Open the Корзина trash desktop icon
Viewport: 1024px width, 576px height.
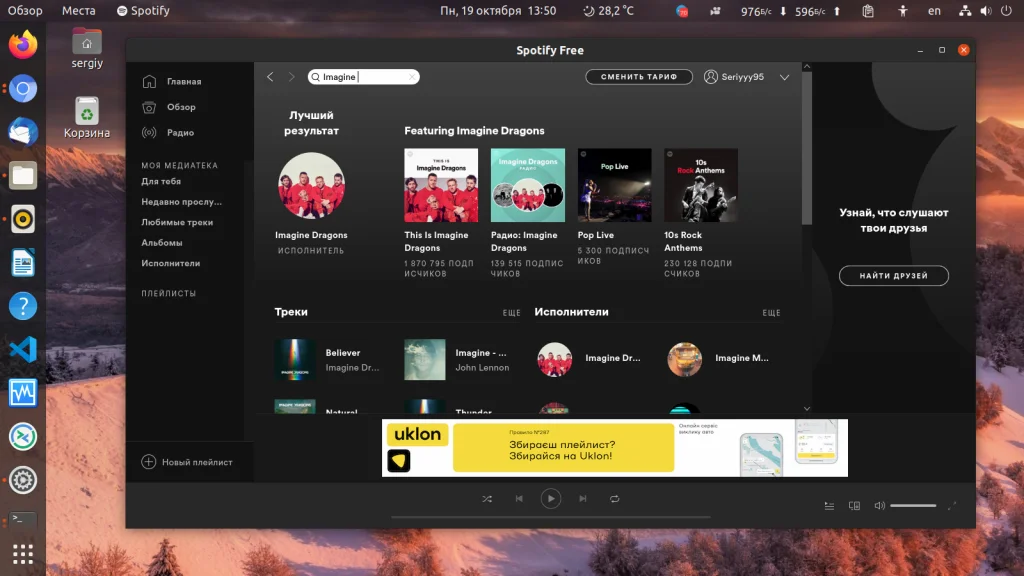pos(87,118)
